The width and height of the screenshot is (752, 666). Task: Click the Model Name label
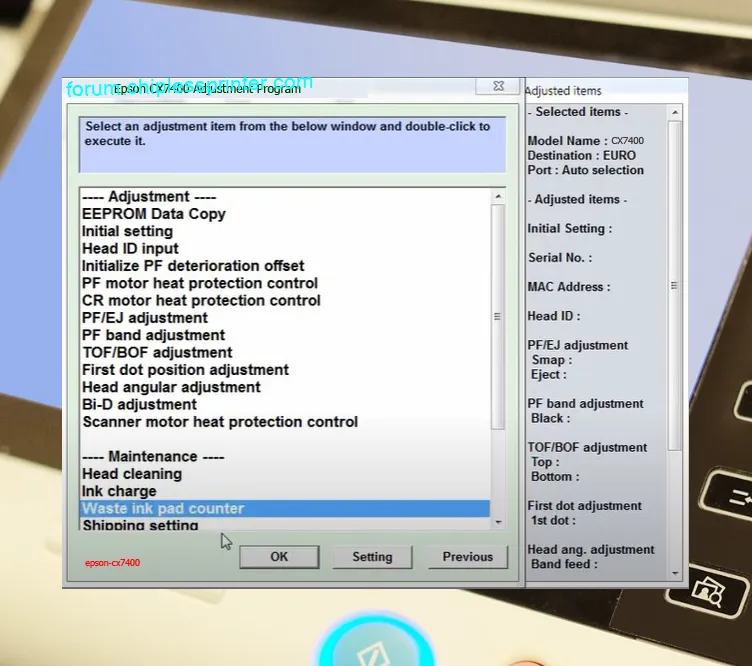pyautogui.click(x=567, y=140)
